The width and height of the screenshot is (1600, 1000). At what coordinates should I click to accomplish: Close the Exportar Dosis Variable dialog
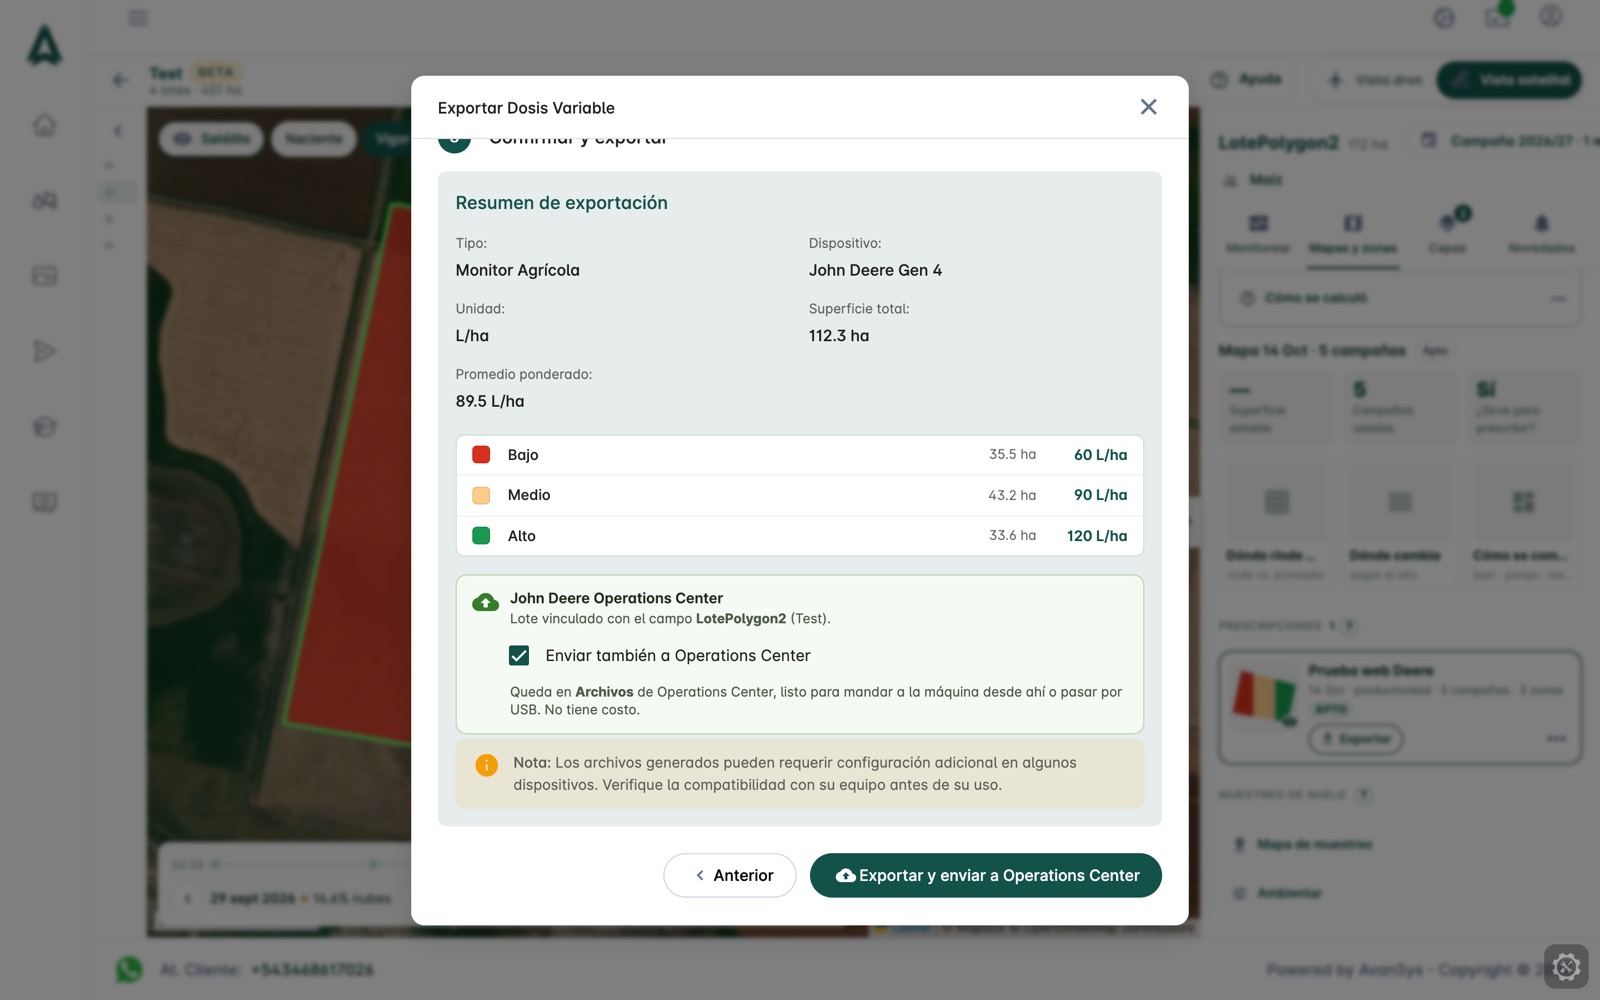(x=1148, y=107)
